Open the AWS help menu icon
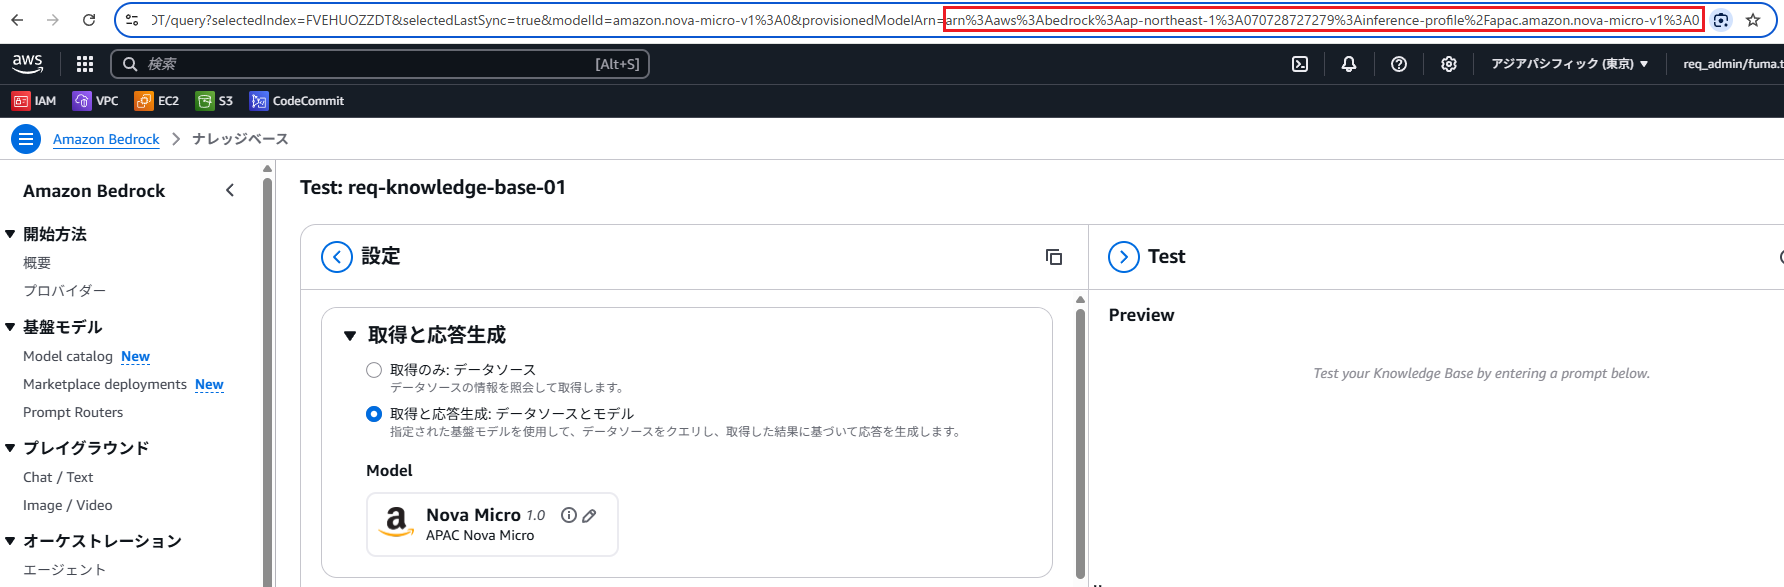 (x=1399, y=64)
